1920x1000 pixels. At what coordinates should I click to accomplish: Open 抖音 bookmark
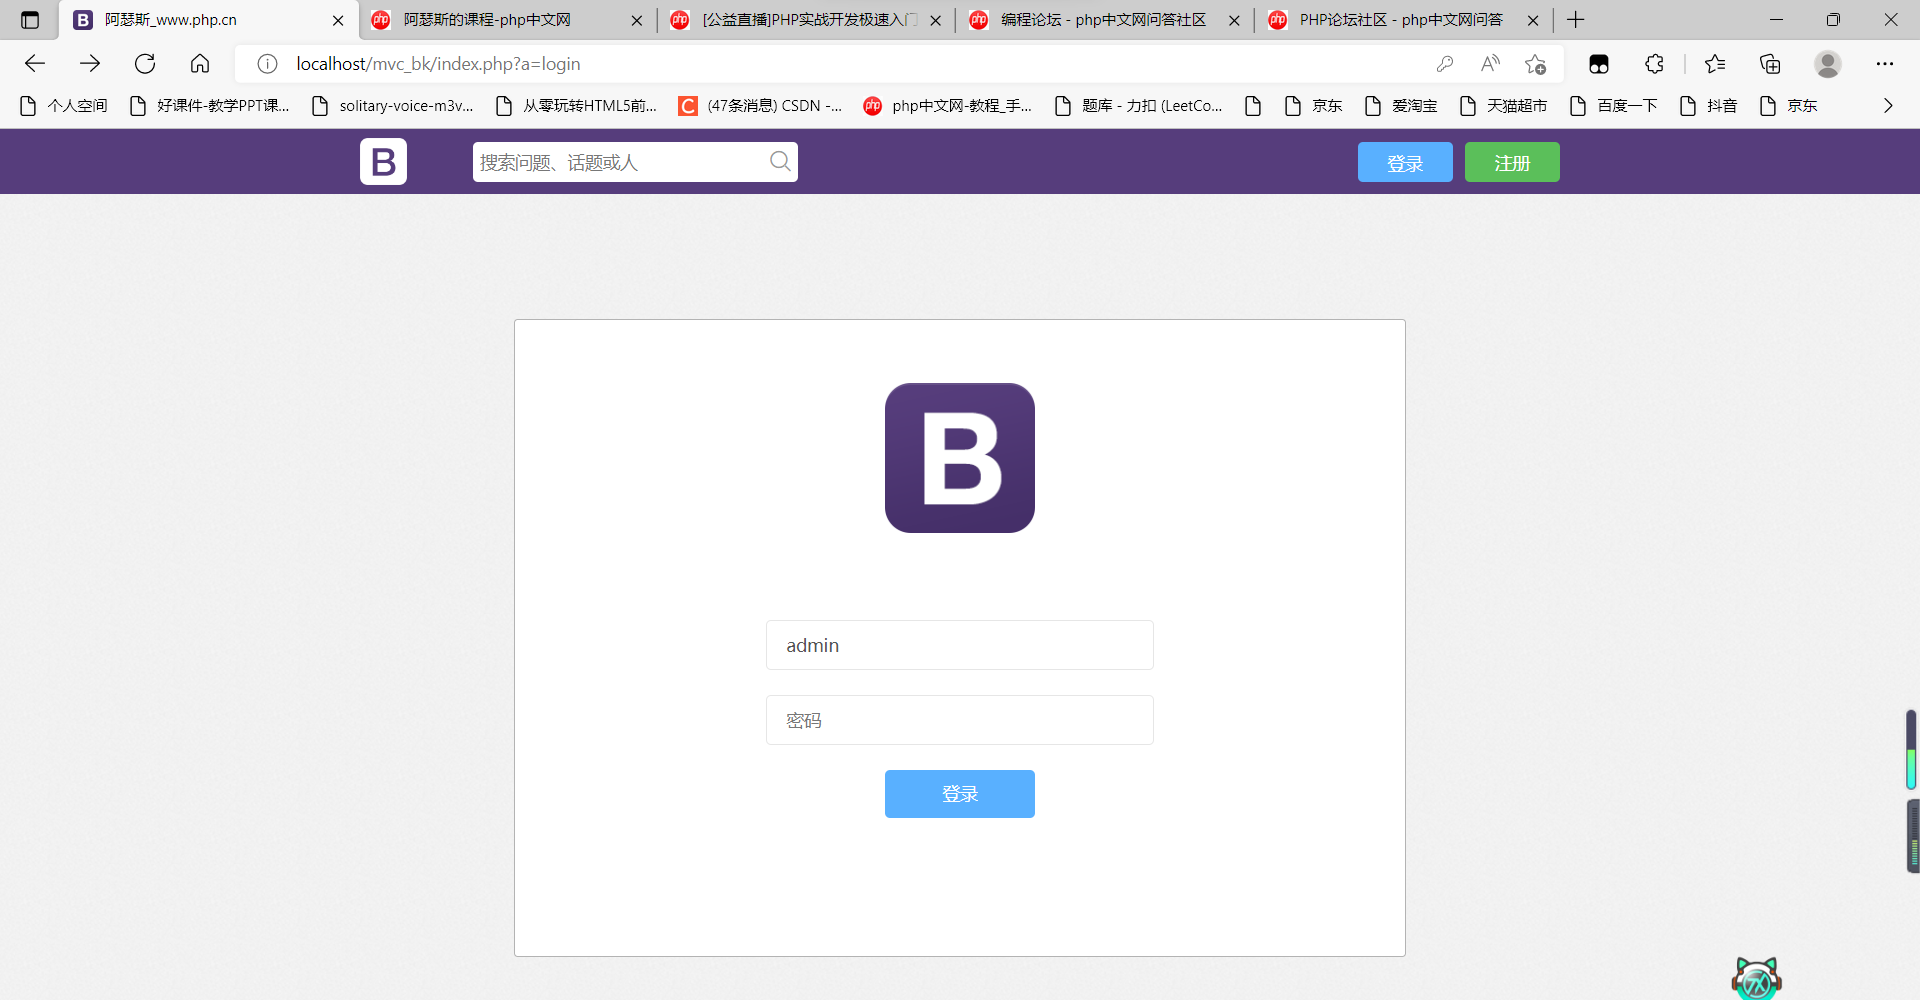[x=1708, y=106]
